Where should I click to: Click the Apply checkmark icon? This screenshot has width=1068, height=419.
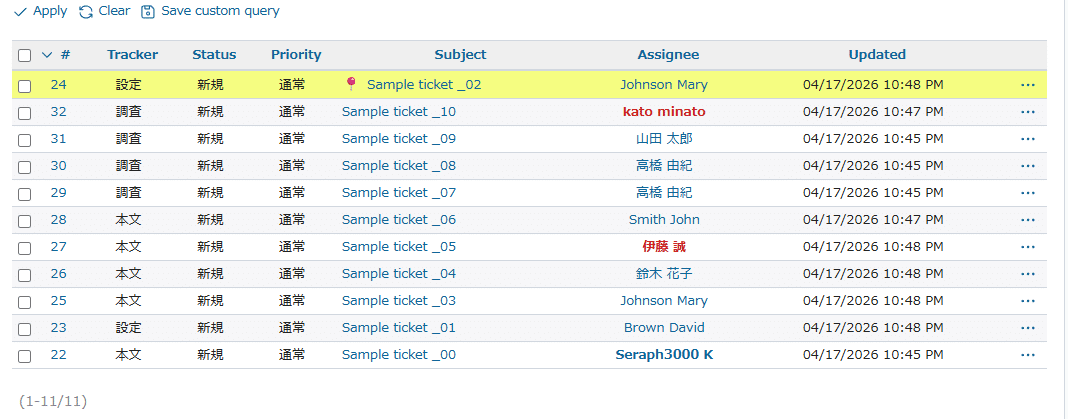20,11
